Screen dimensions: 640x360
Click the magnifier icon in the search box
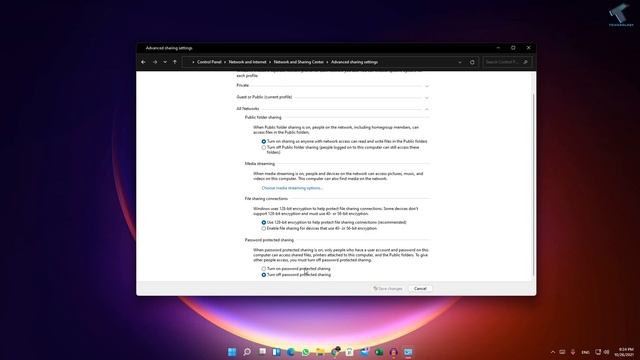[x=526, y=62]
